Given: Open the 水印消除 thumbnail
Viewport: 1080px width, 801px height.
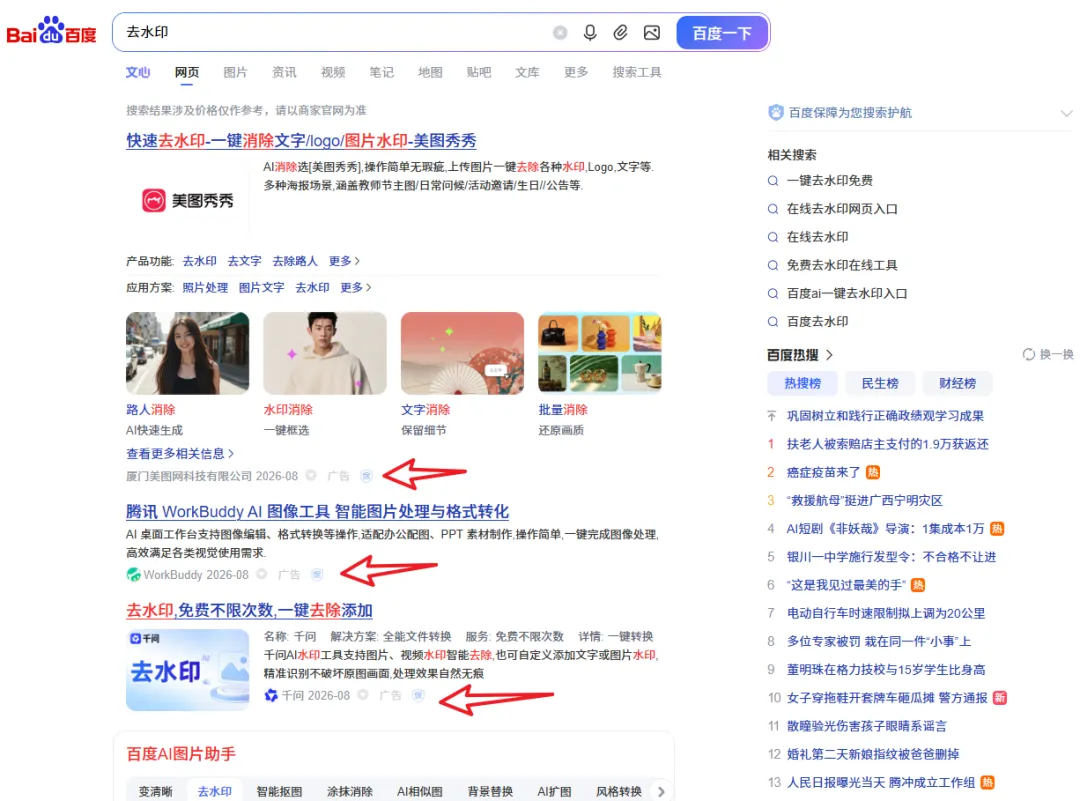Looking at the screenshot, I should 324,353.
